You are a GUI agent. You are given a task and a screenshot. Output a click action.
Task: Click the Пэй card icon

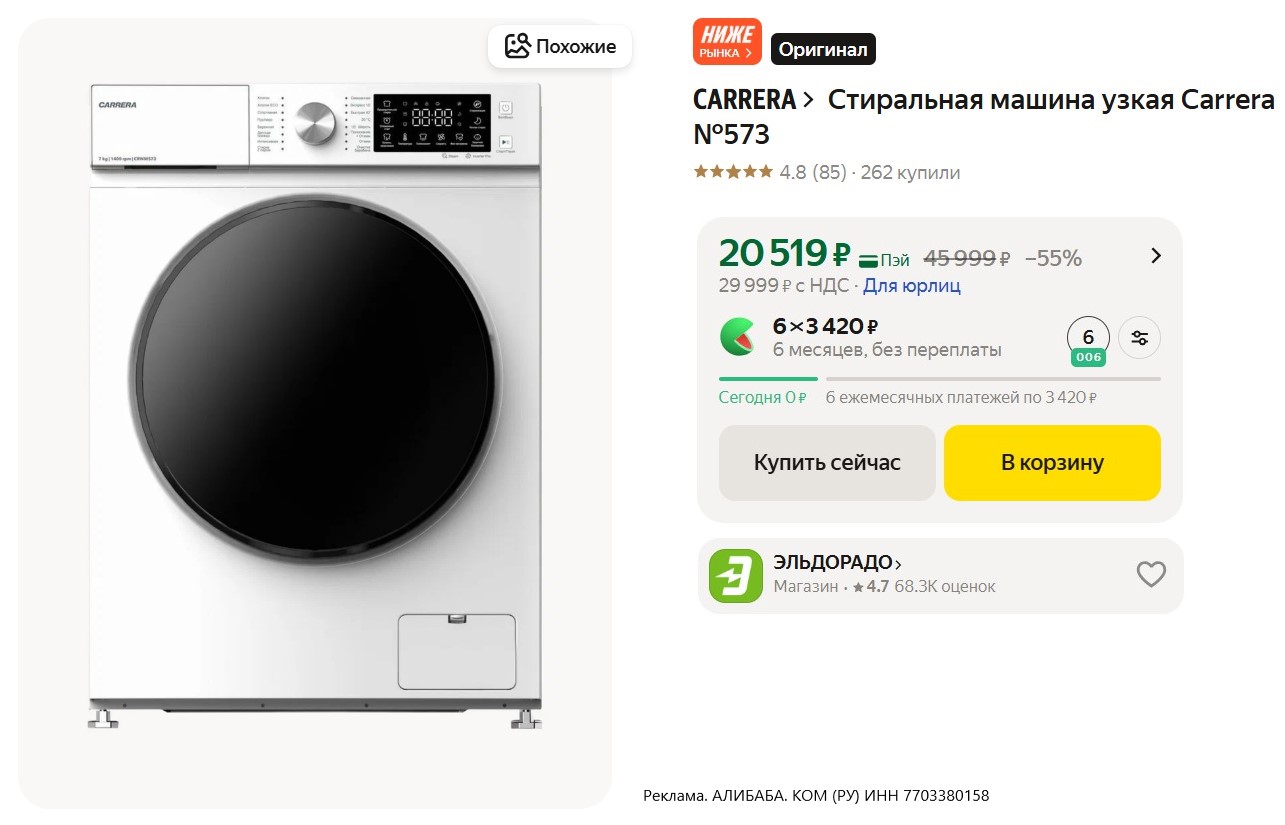coord(869,260)
